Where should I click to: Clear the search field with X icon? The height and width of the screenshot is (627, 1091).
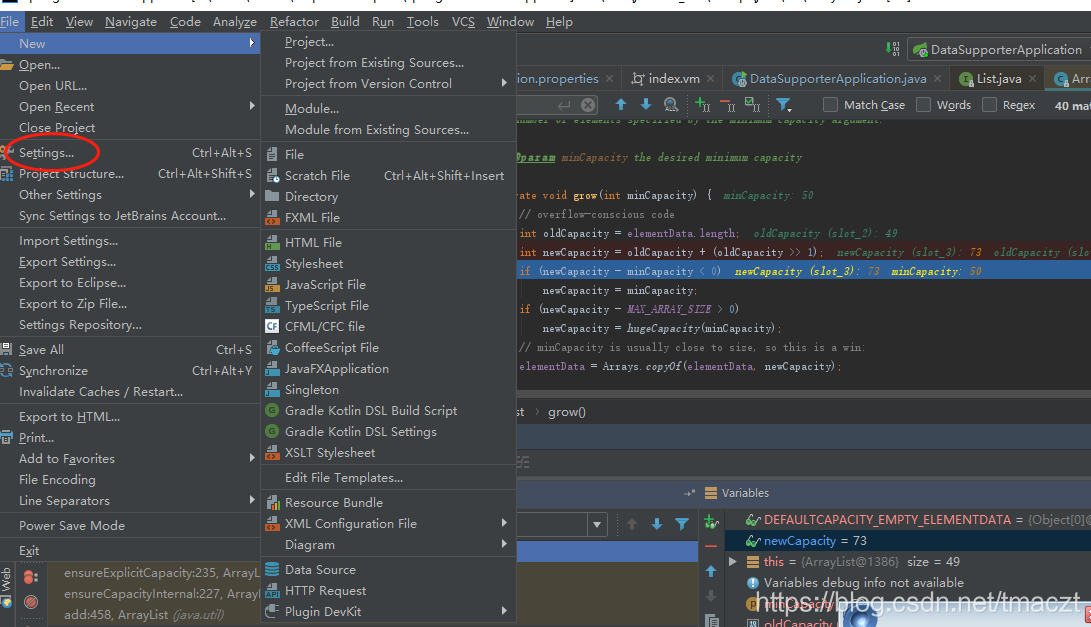tap(588, 104)
